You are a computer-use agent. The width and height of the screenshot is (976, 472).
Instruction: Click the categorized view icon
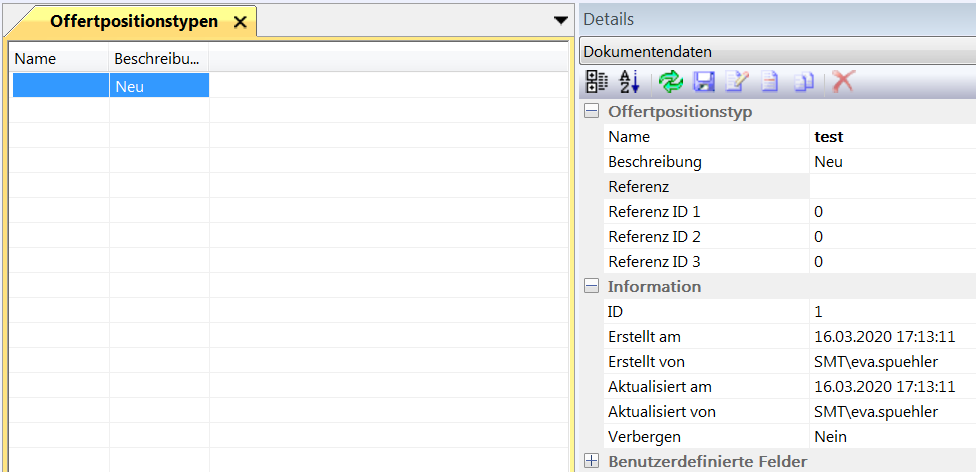(596, 82)
